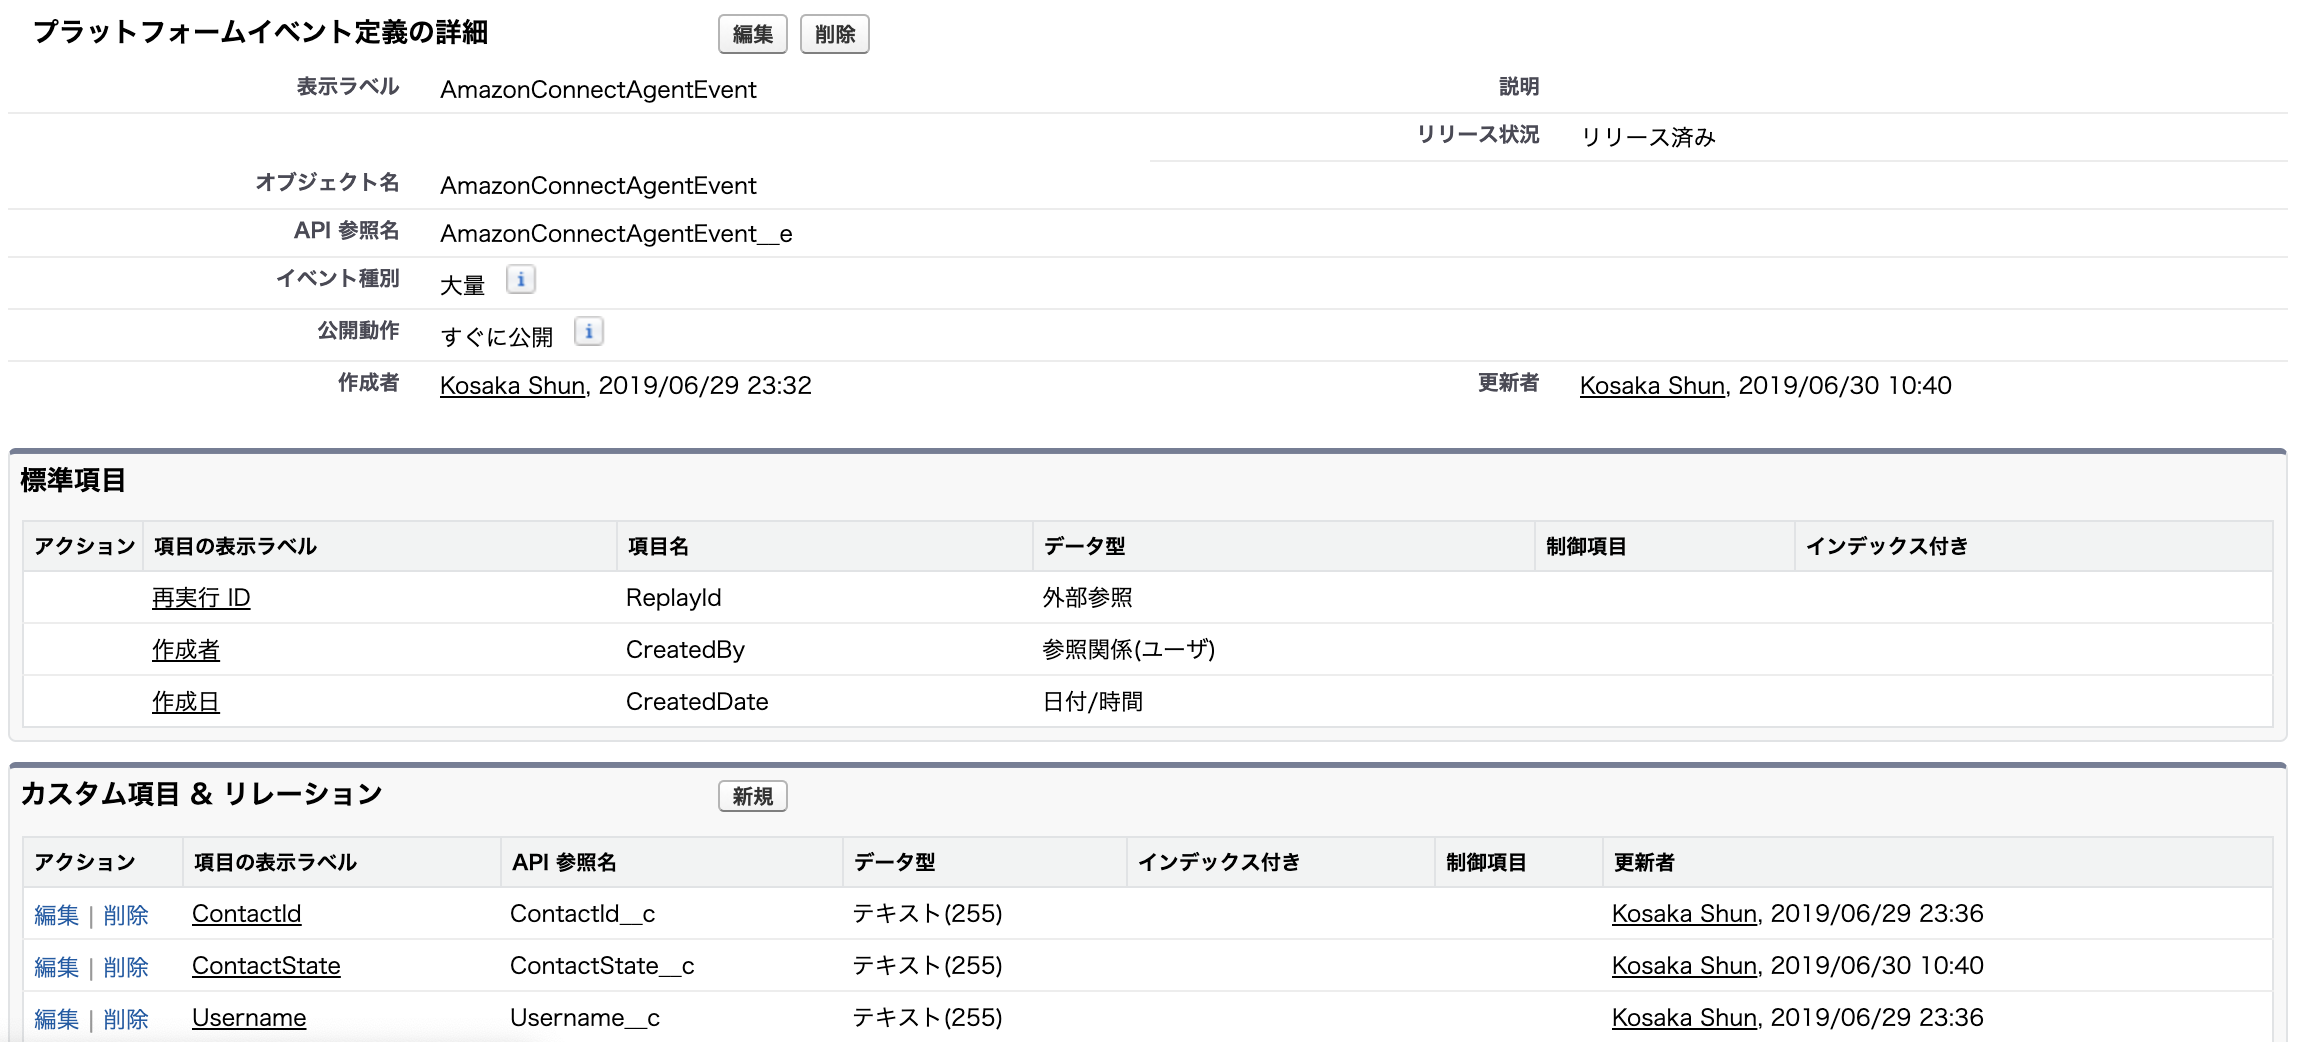Viewport: 2302px width, 1042px height.
Task: Click the info icon next to 大量
Action: pos(521,280)
